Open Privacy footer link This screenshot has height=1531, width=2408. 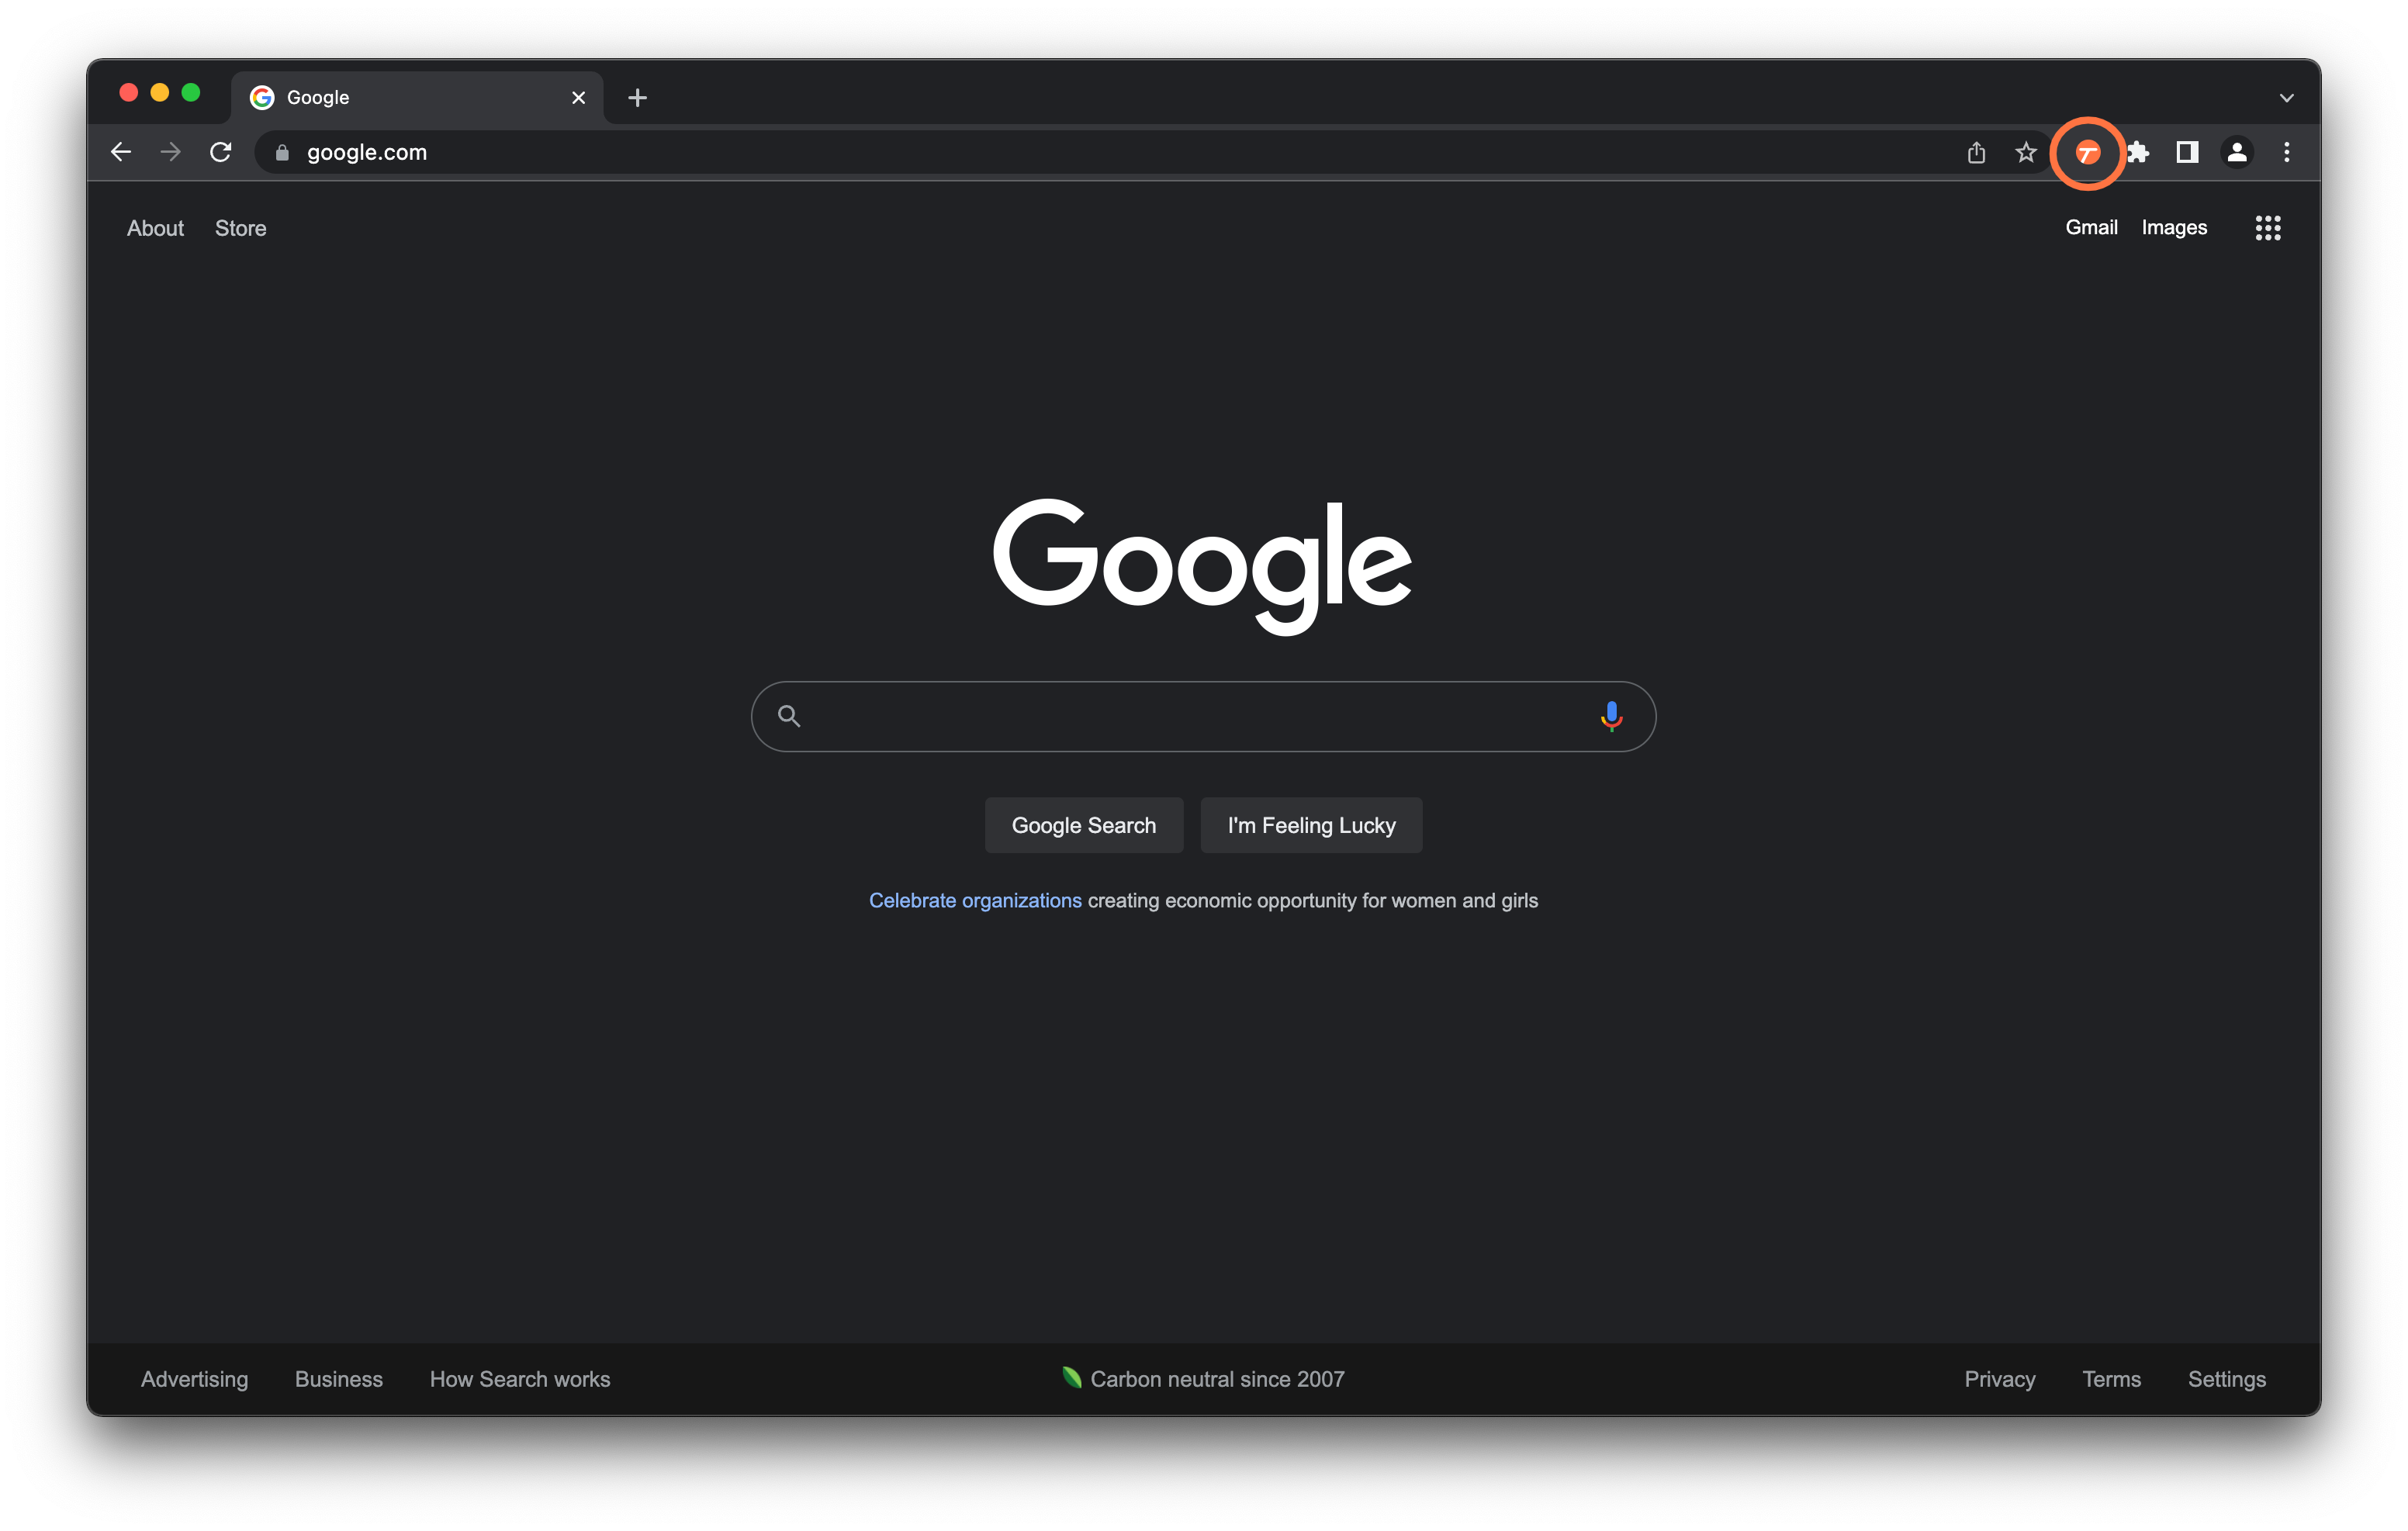click(x=1999, y=1379)
